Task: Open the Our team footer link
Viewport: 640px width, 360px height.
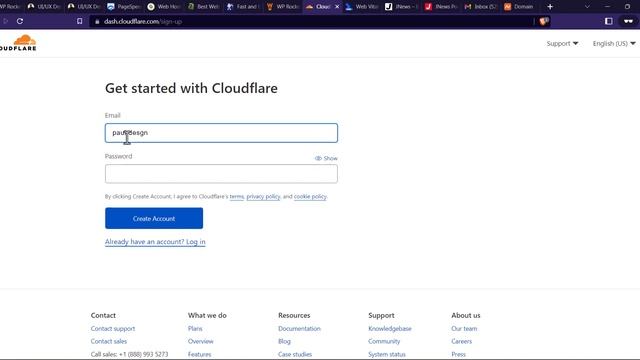Action: coord(464,329)
